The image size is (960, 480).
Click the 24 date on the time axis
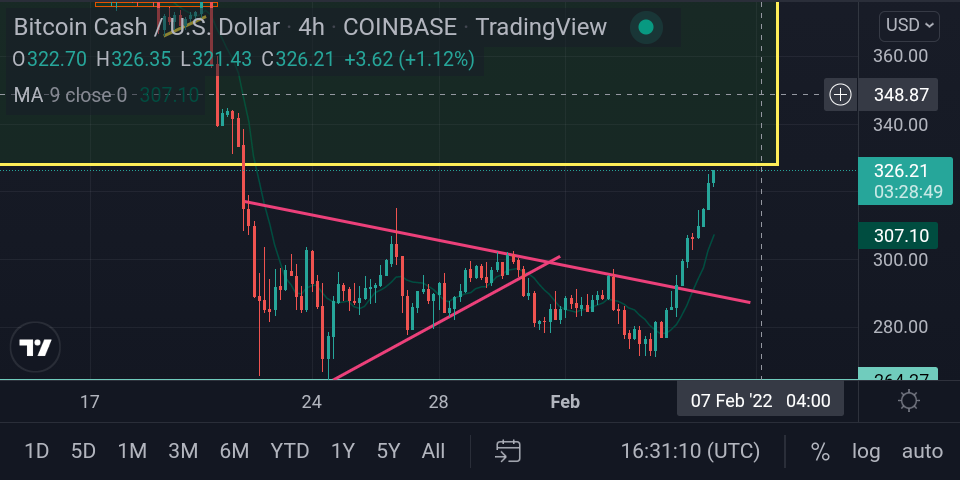[x=311, y=402]
